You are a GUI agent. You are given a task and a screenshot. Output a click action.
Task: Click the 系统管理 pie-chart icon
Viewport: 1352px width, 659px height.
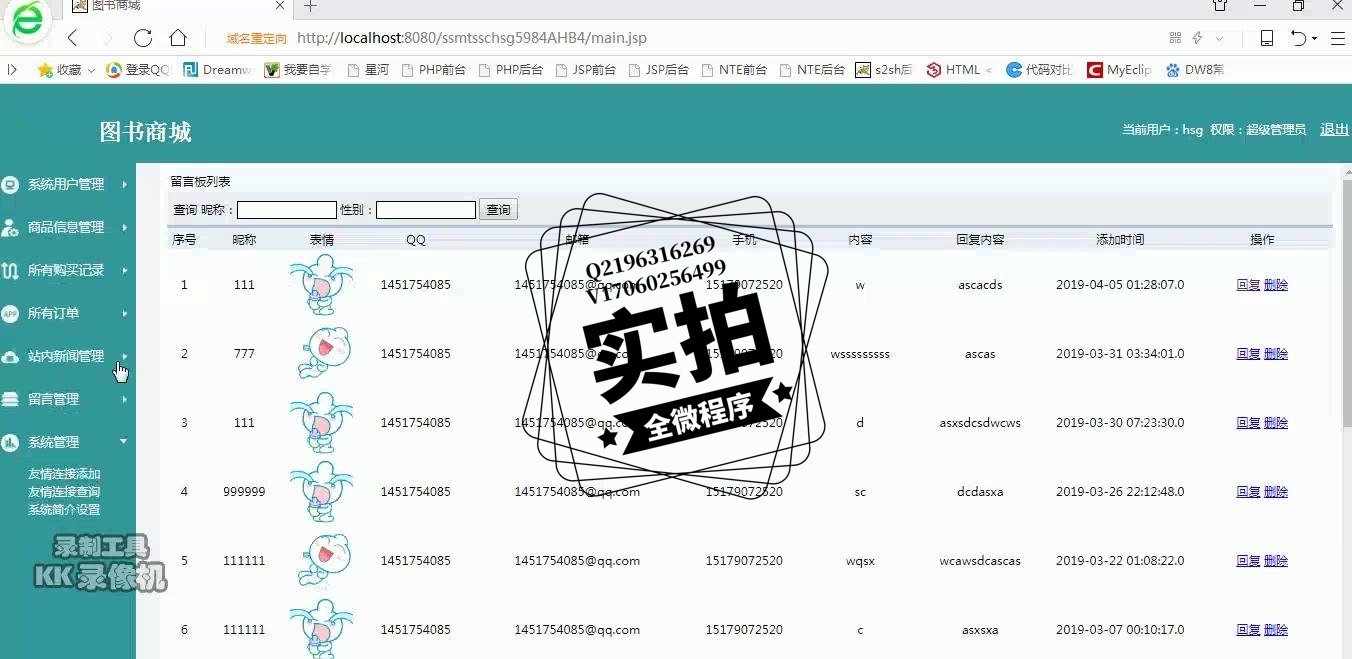pos(10,442)
